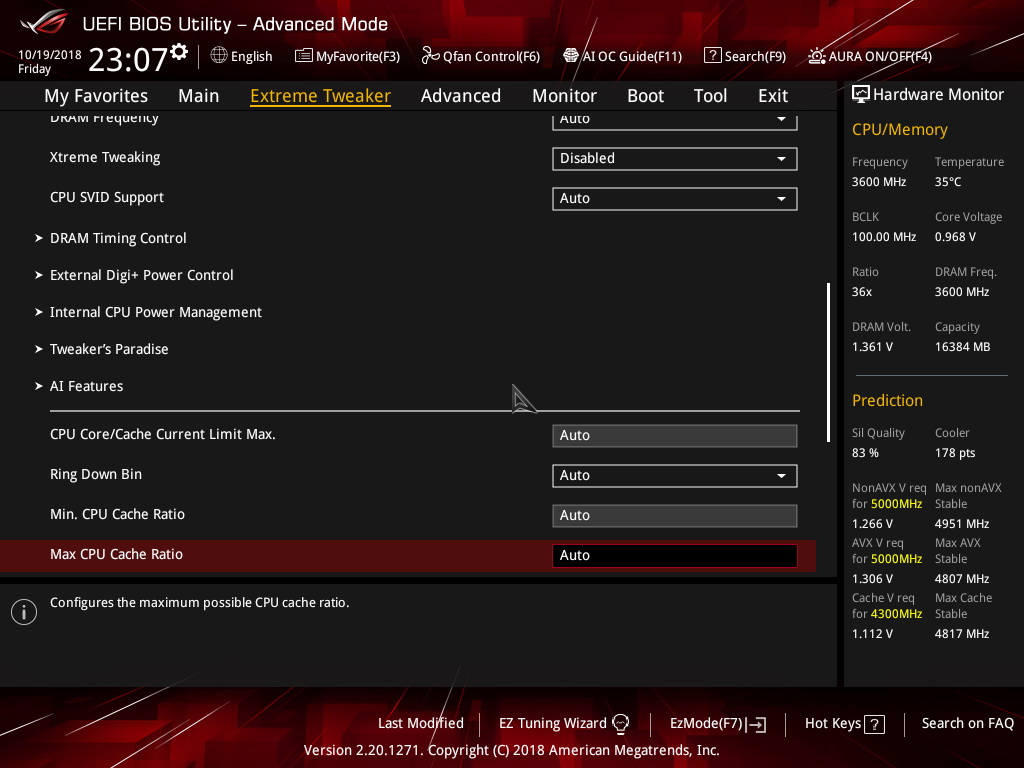Click the info icon beside the description
Viewport: 1024px width, 768px height.
coord(24,612)
